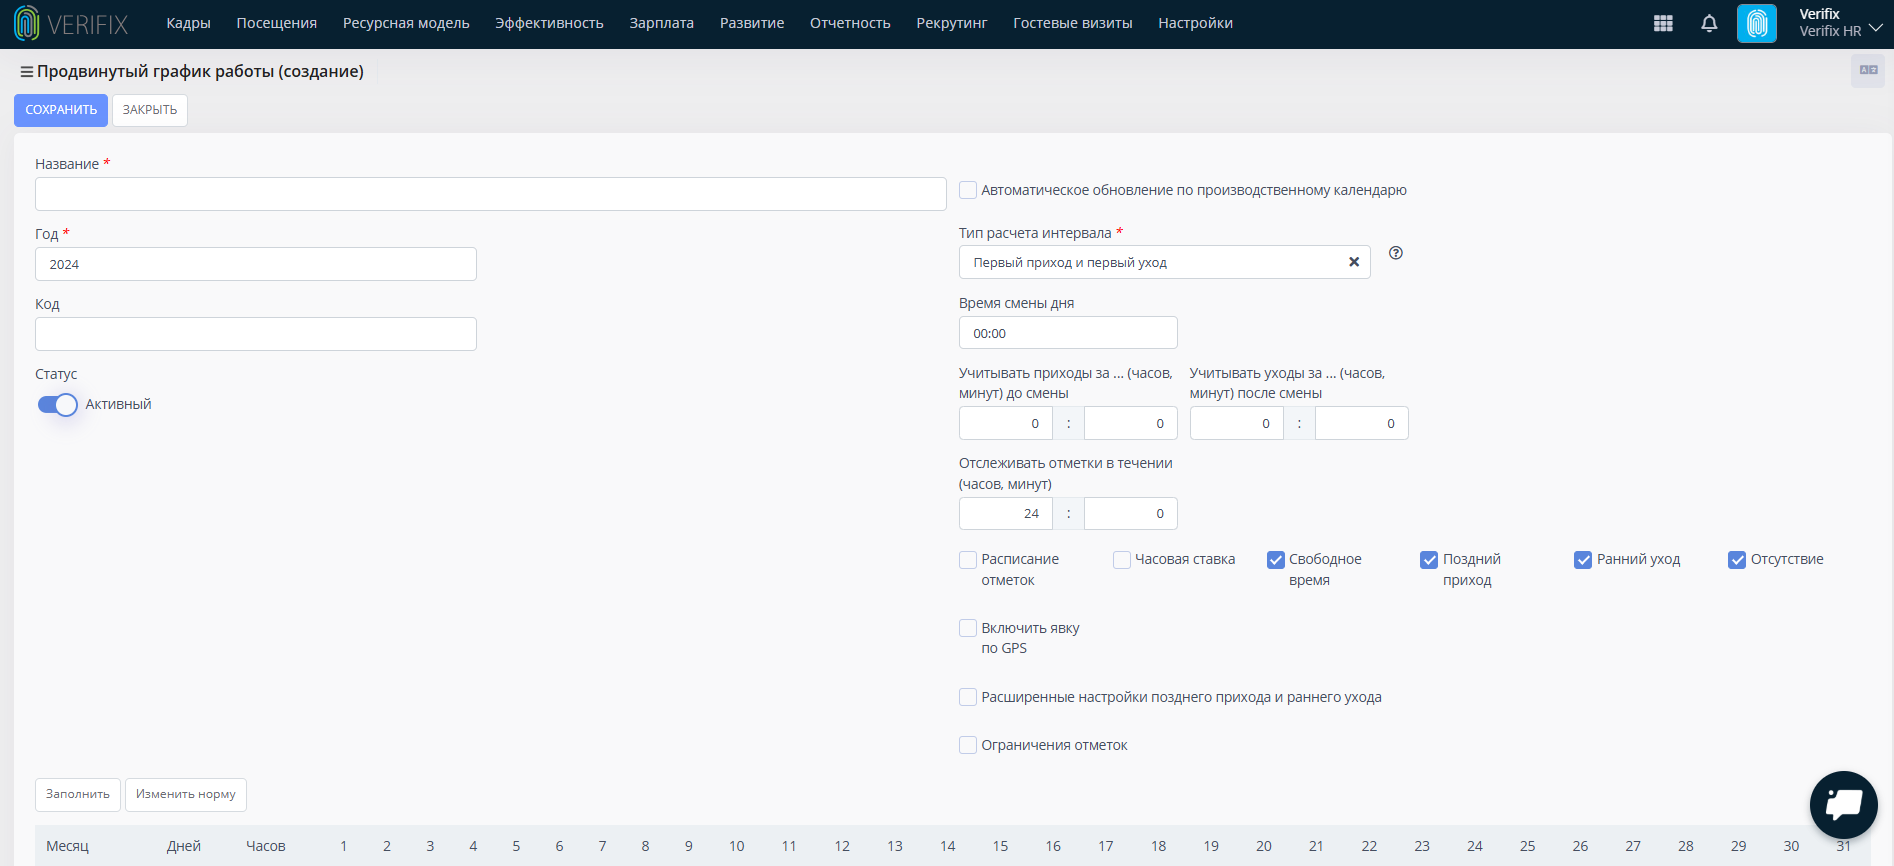This screenshot has width=1894, height=866.
Task: Check the Часовая ставка checkbox
Action: point(1122,560)
